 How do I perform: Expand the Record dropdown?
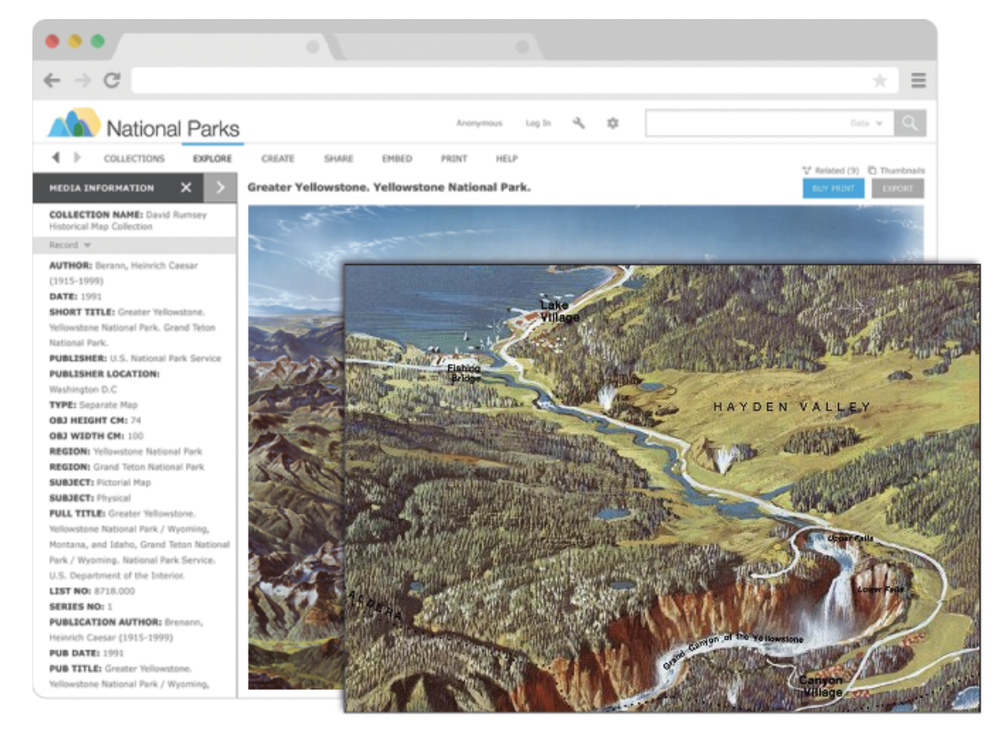pyautogui.click(x=70, y=245)
